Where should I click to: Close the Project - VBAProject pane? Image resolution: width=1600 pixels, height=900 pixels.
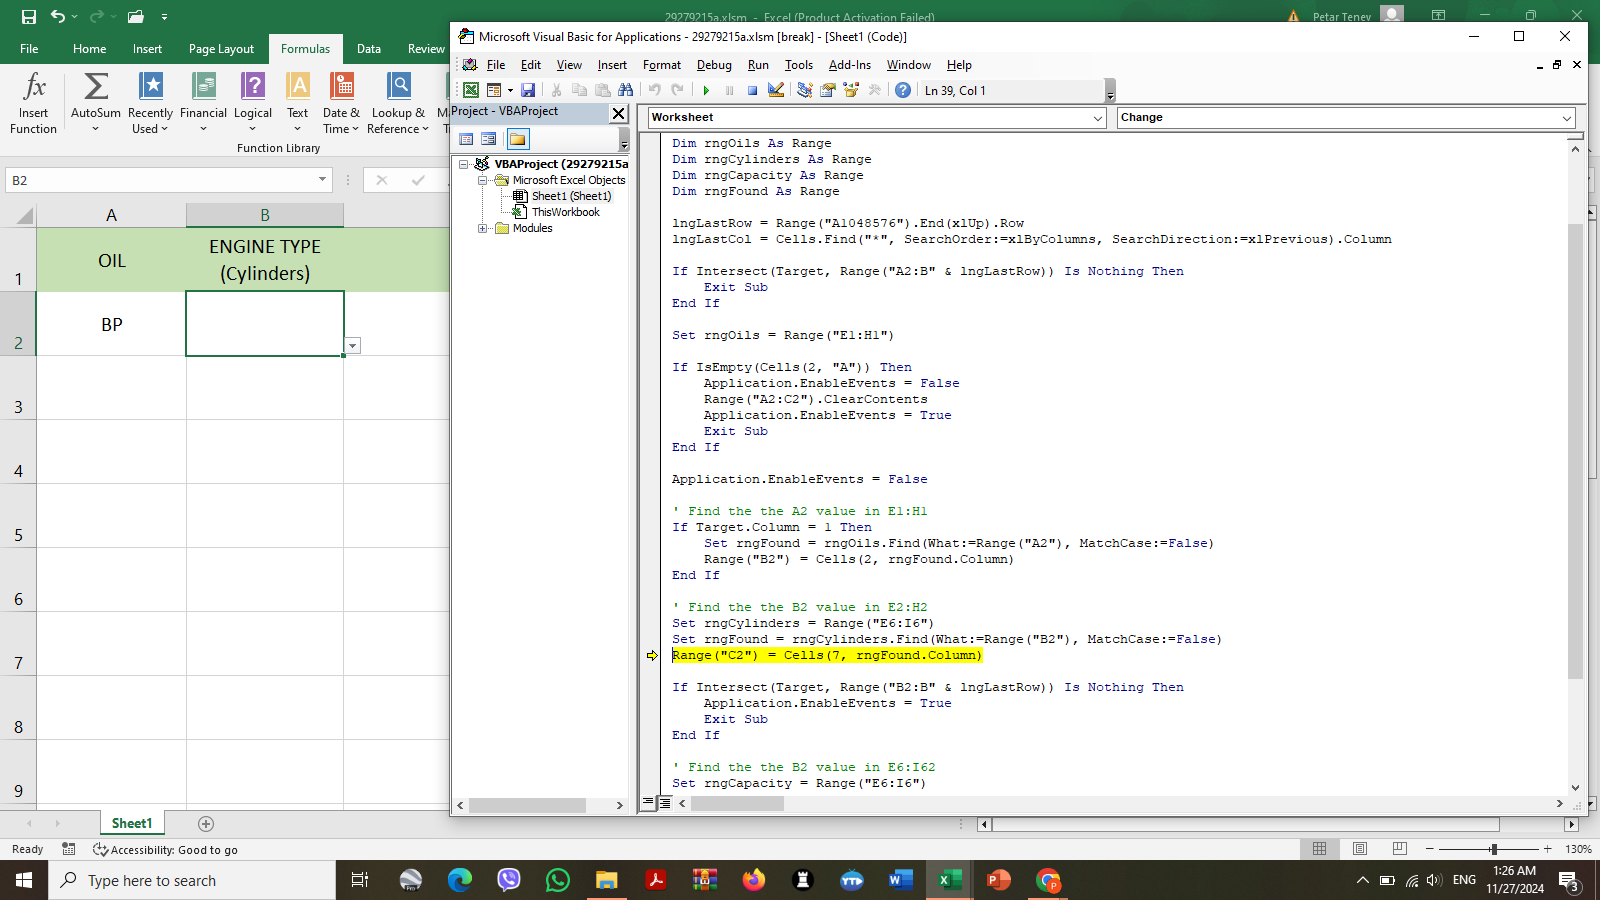(x=619, y=113)
